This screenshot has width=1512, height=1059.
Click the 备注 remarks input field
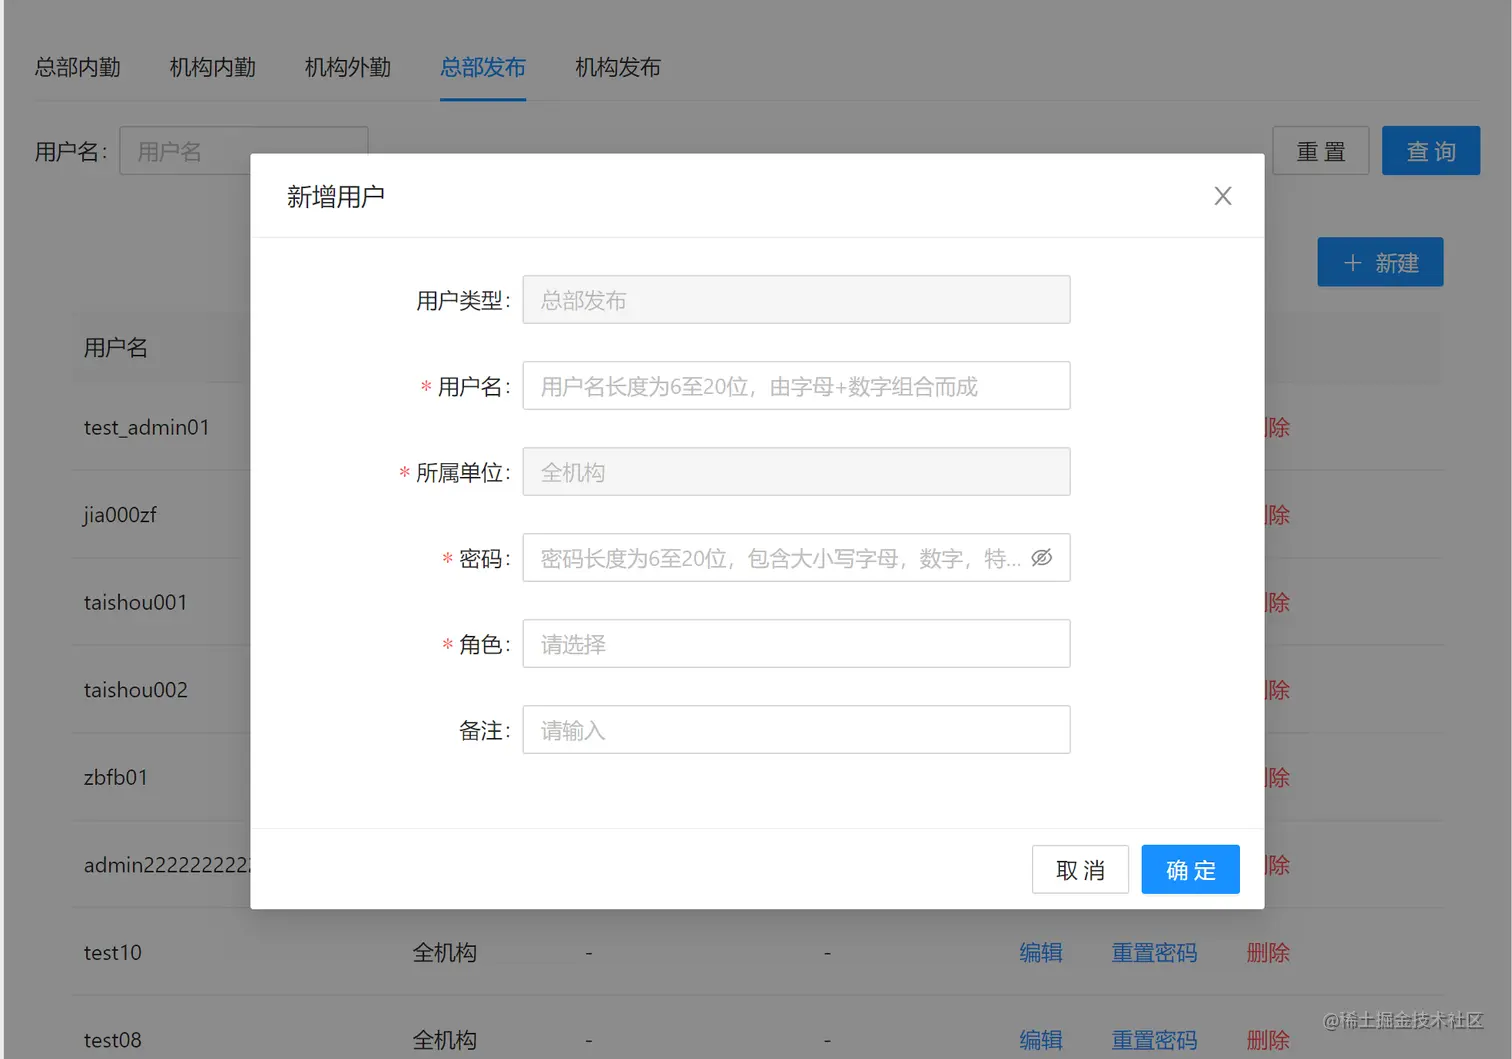point(796,730)
